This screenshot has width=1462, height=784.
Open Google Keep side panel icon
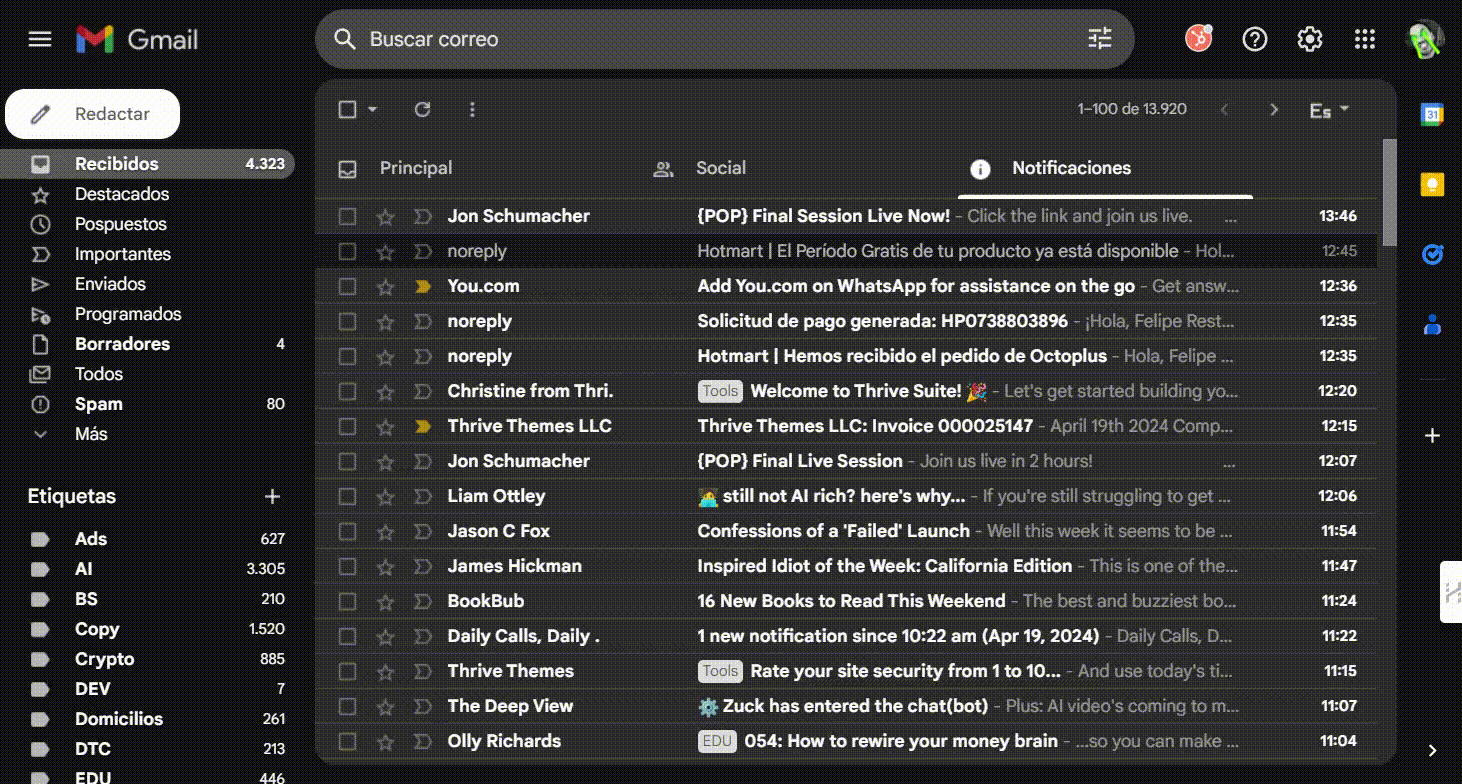[x=1432, y=184]
